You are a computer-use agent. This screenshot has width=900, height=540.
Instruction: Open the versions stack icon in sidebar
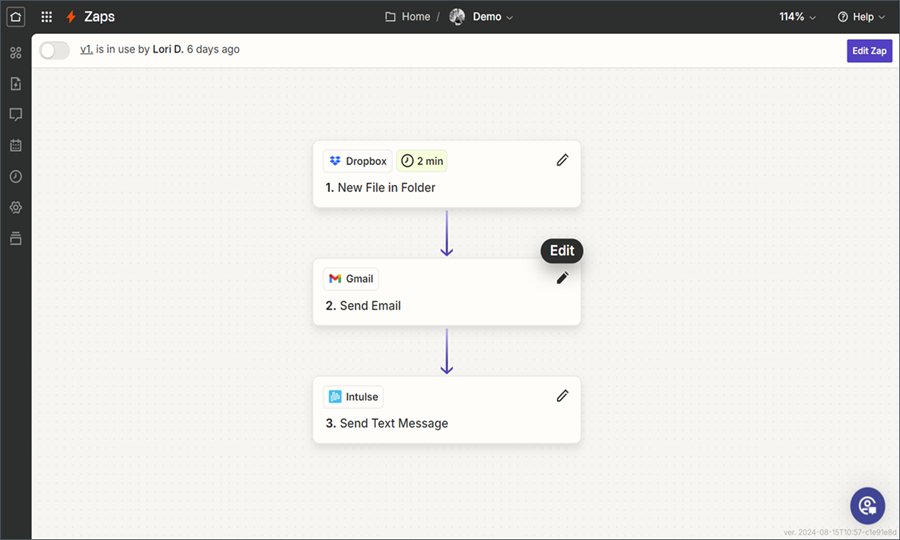[15, 239]
